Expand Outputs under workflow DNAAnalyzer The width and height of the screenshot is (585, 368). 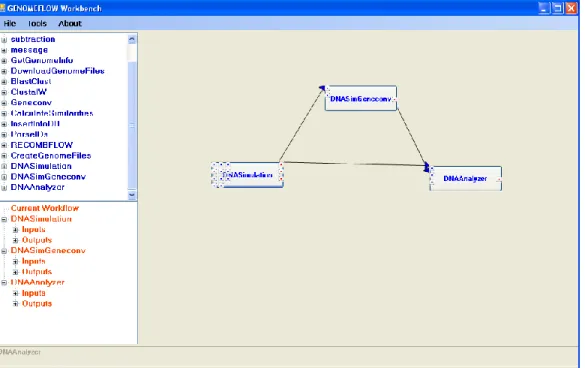click(x=15, y=303)
